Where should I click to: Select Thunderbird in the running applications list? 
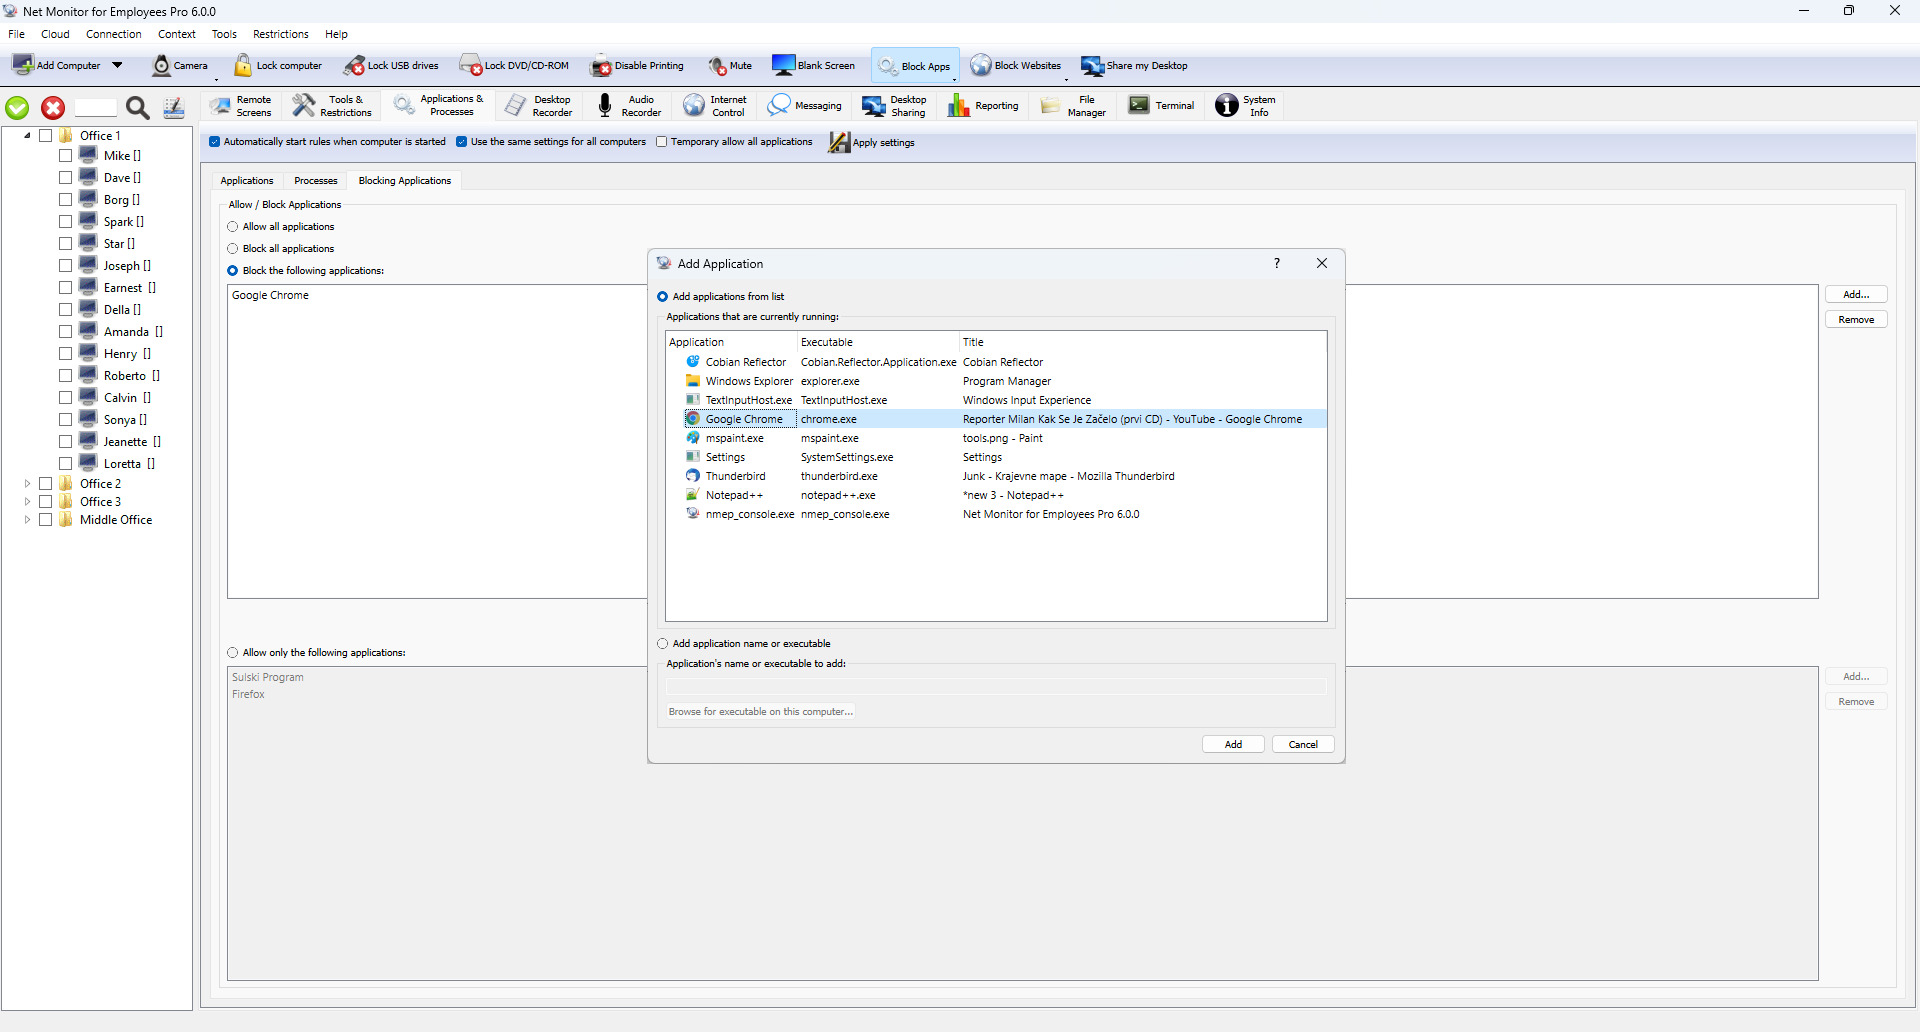pyautogui.click(x=735, y=477)
